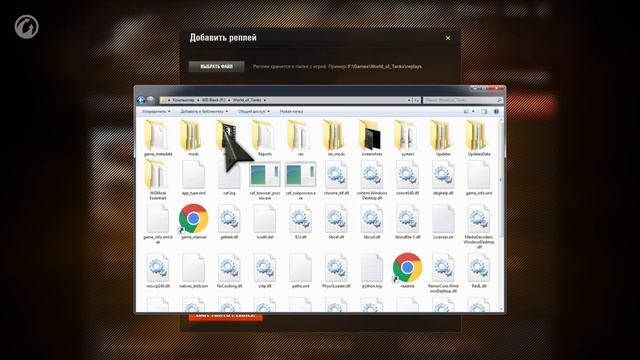Screen dimensions: 640x360
Task: Expand the address bar history dropdown
Action: [x=409, y=100]
